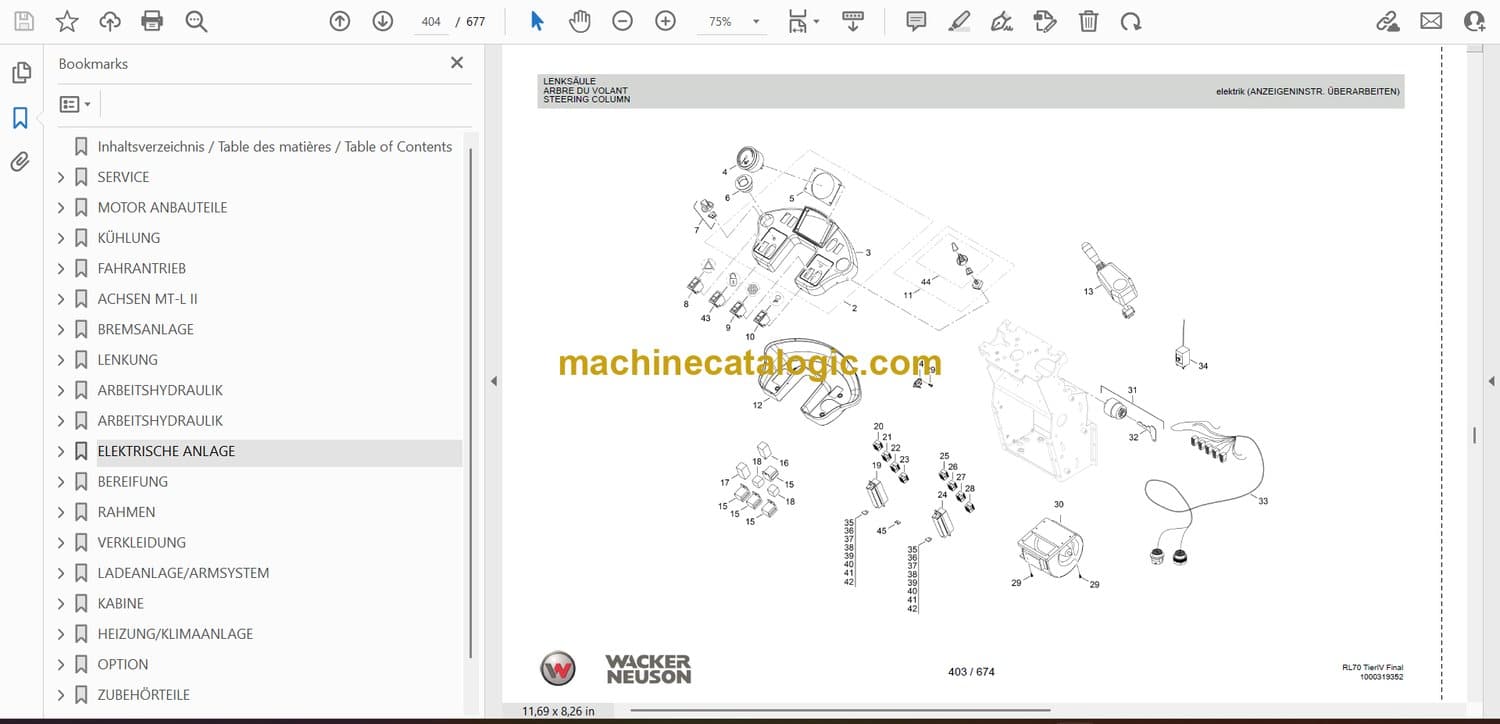Click the page footer number 403 / 674

(x=971, y=672)
